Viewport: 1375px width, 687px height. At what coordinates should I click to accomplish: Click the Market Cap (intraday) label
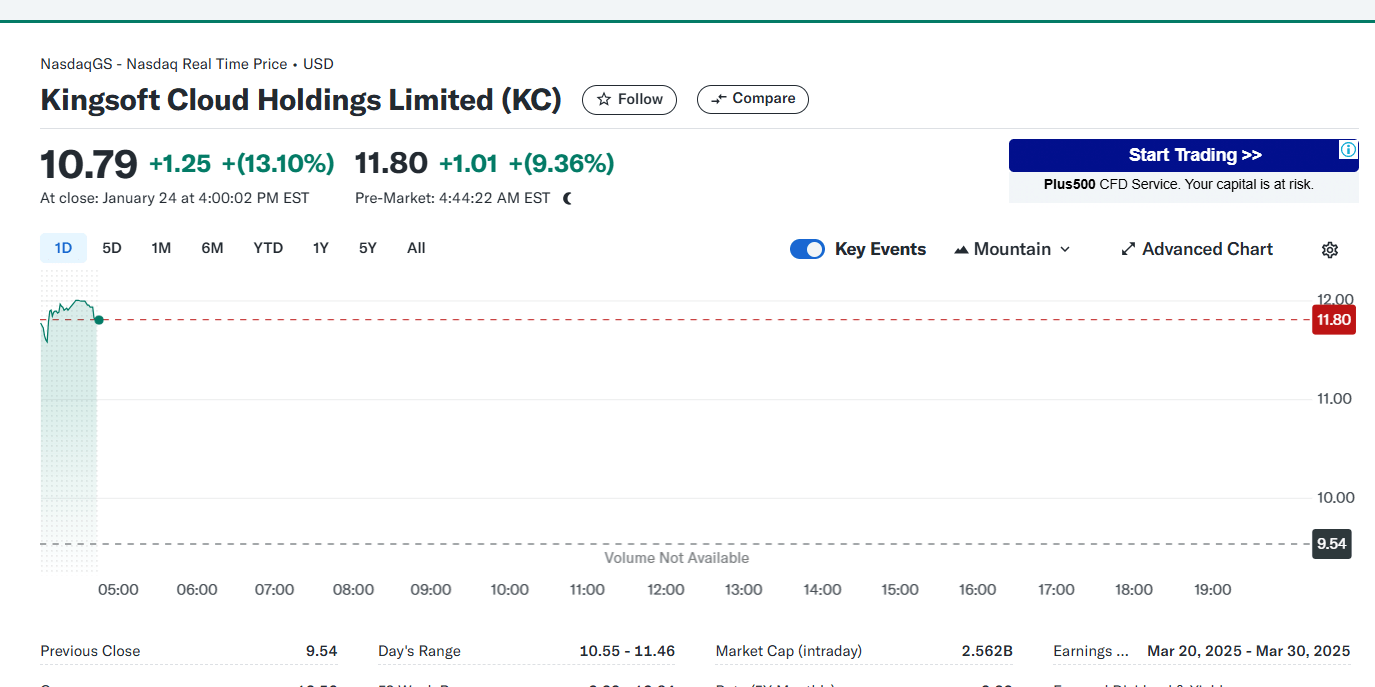tap(789, 651)
